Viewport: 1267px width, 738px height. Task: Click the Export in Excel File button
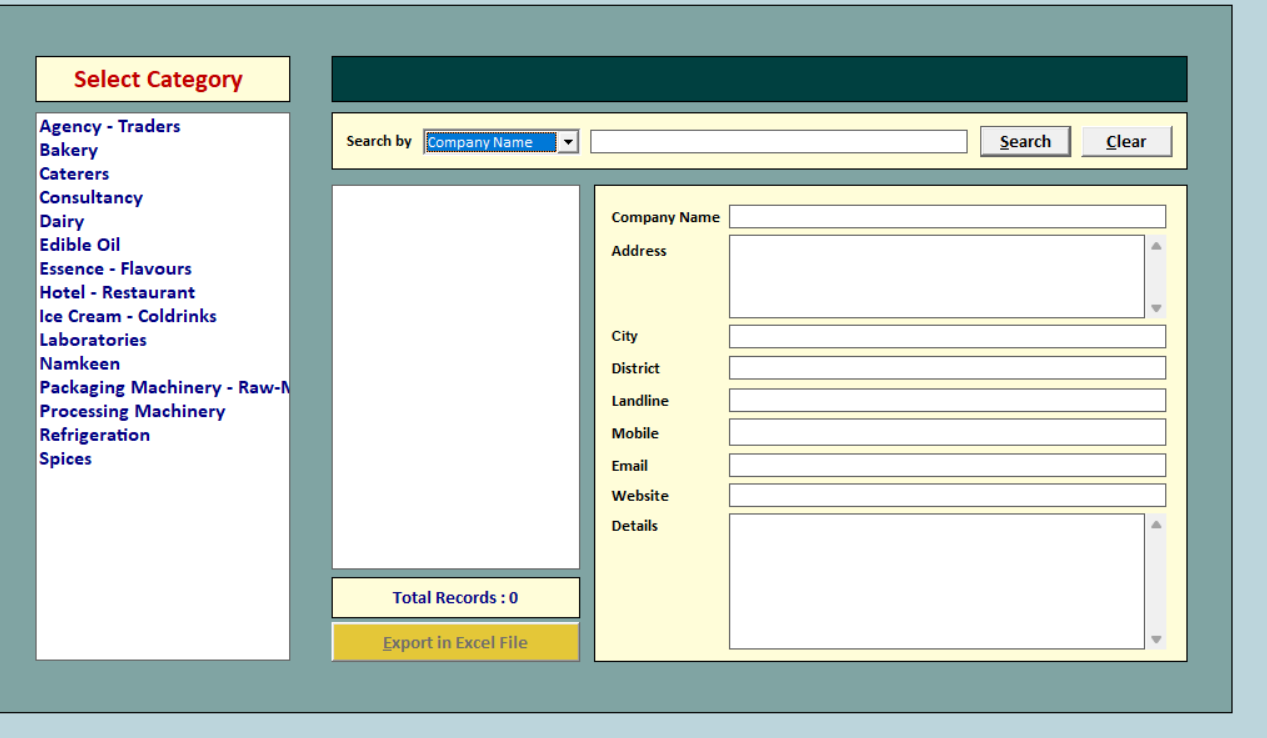[x=455, y=642]
